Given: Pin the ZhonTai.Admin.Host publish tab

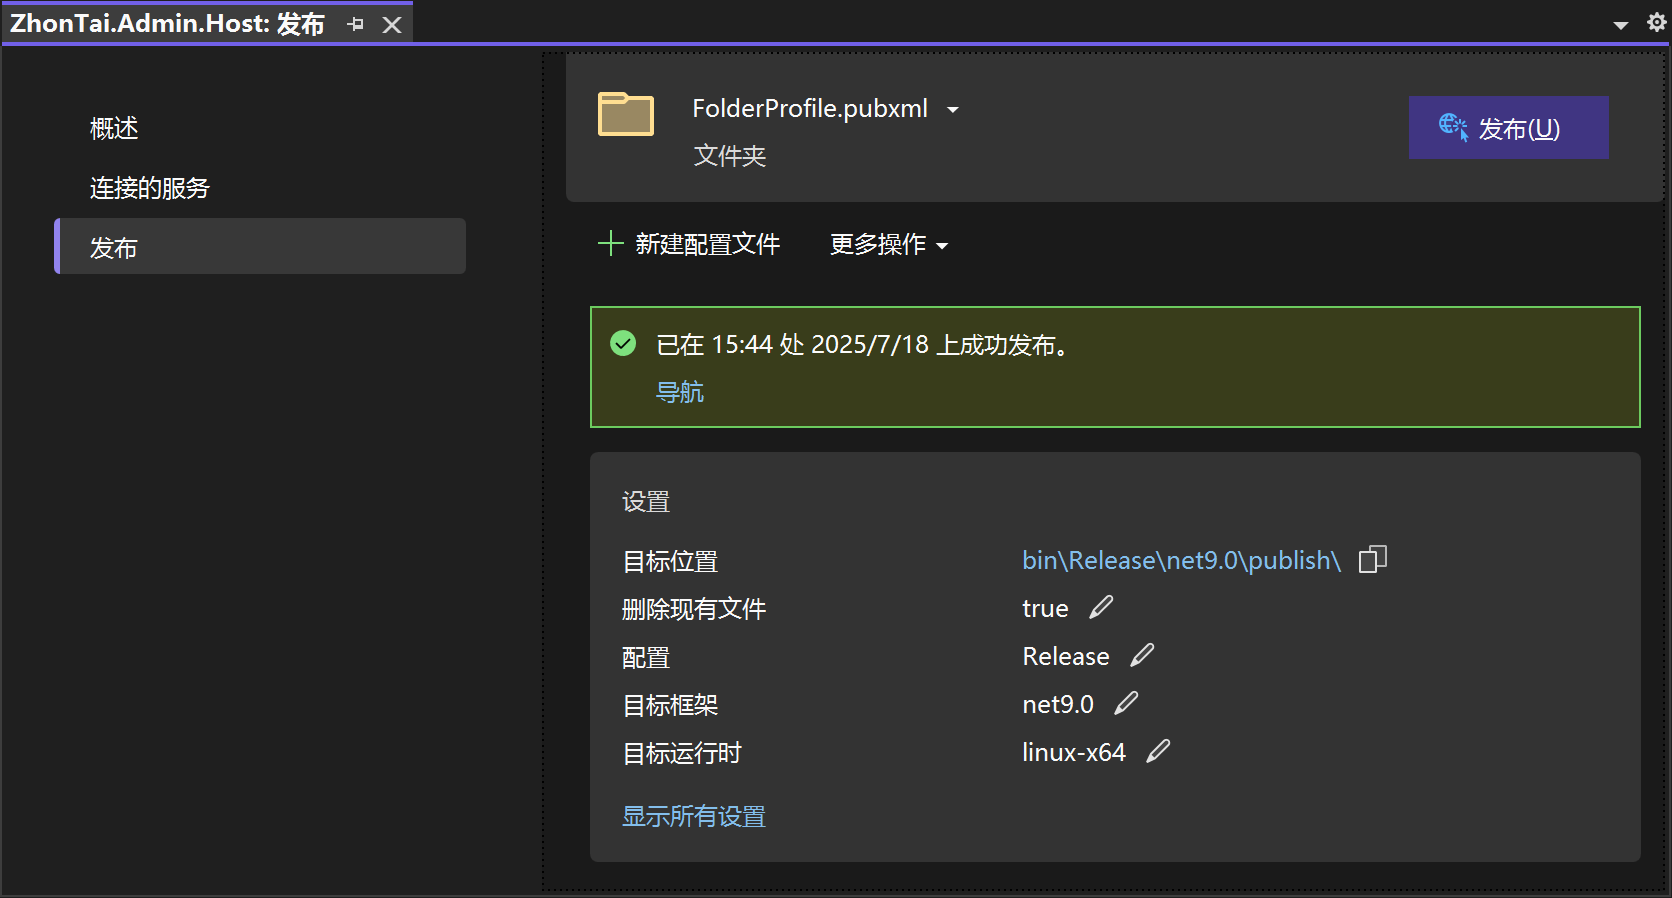Looking at the screenshot, I should pyautogui.click(x=355, y=24).
